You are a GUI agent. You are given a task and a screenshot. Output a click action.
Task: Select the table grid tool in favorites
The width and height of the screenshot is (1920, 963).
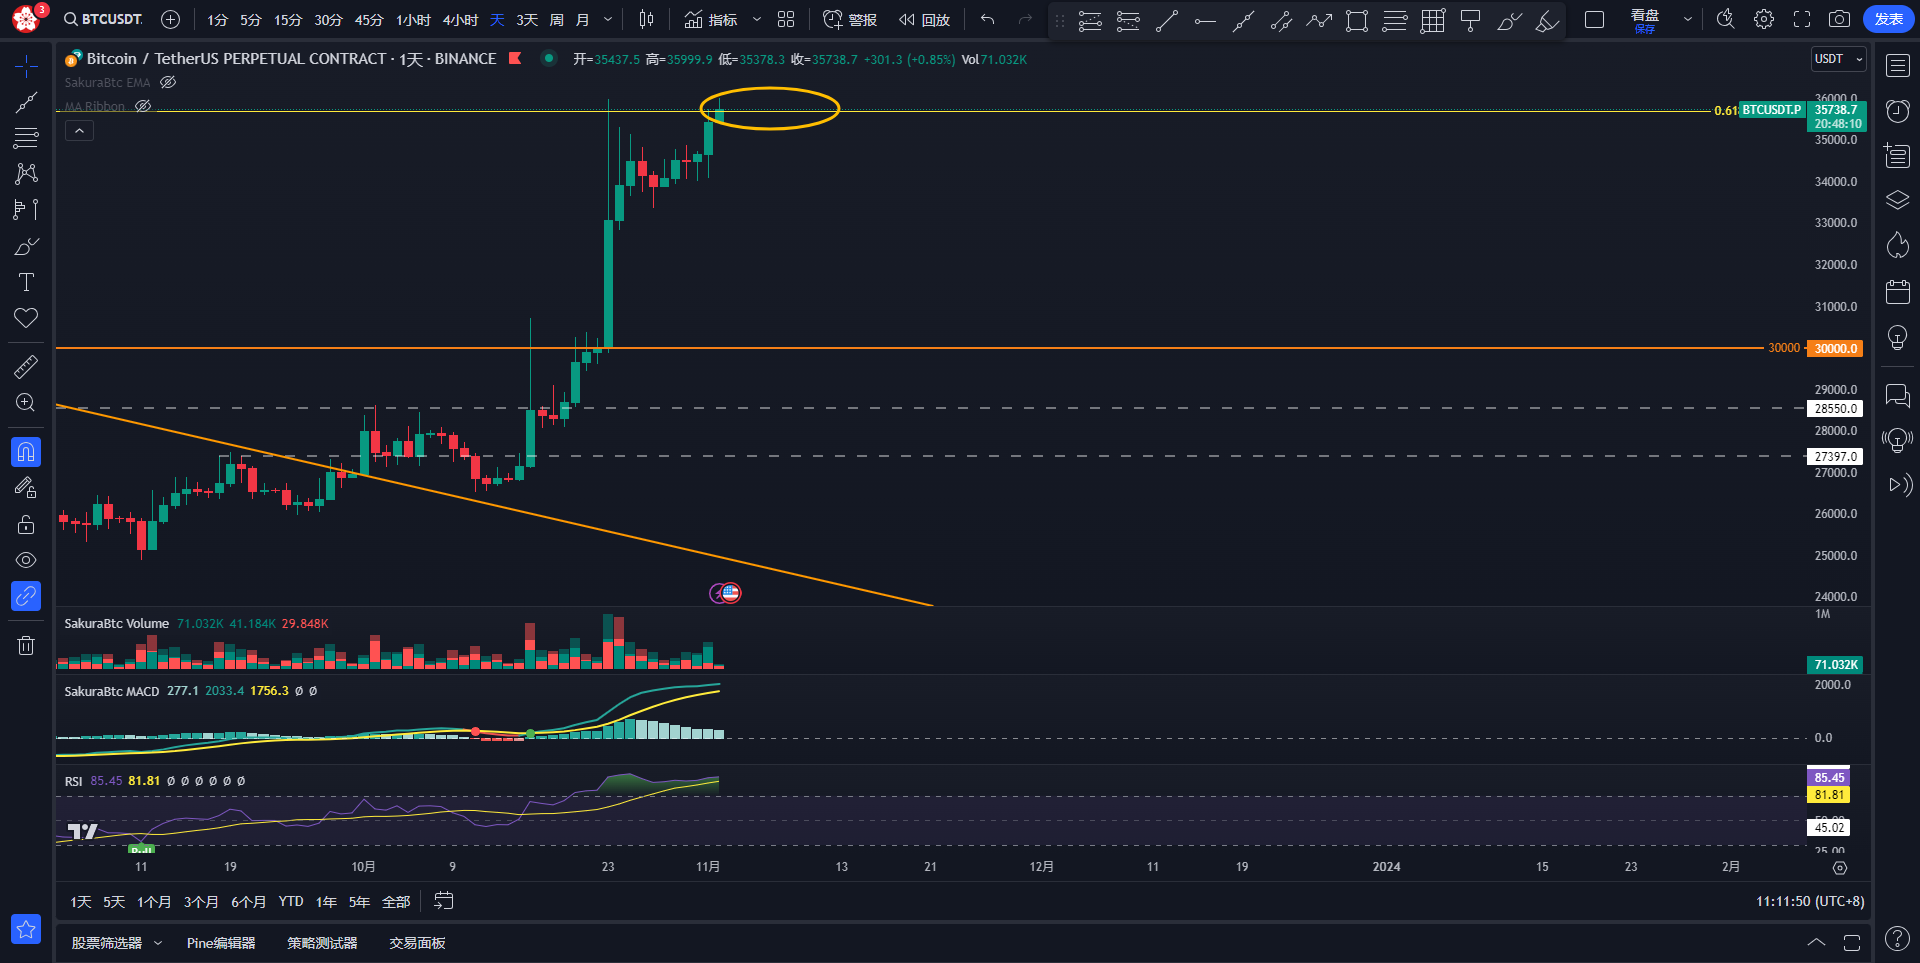pyautogui.click(x=1433, y=21)
